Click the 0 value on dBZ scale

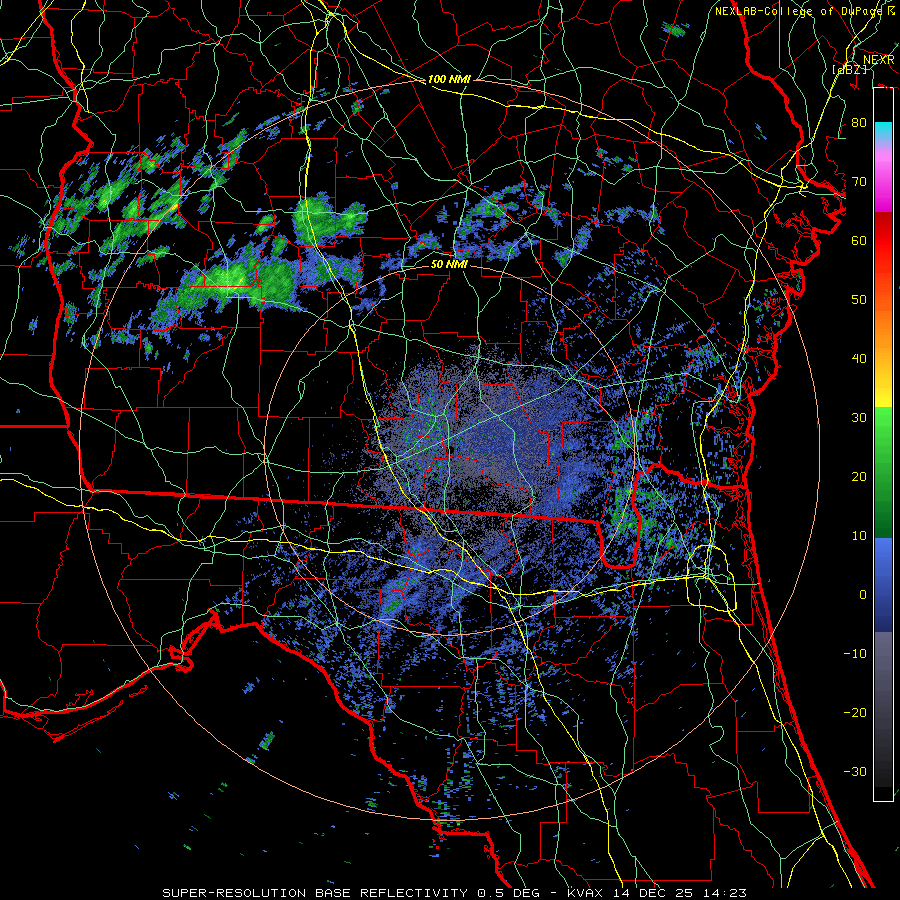pos(863,594)
